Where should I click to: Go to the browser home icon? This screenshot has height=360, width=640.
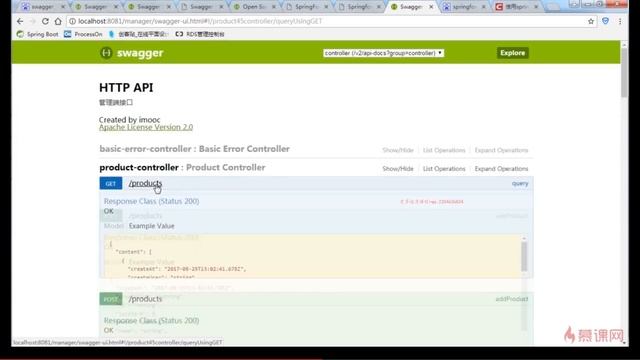58,21
